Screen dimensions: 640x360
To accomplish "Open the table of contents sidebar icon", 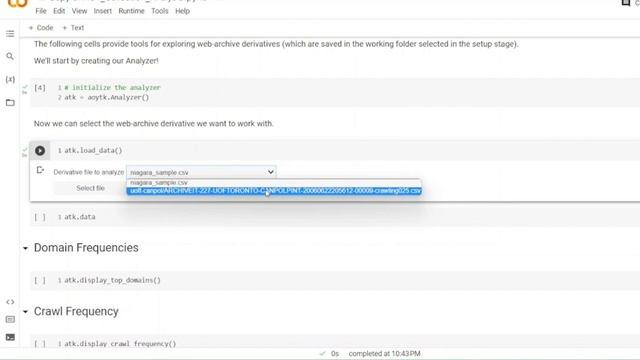I will (x=10, y=34).
